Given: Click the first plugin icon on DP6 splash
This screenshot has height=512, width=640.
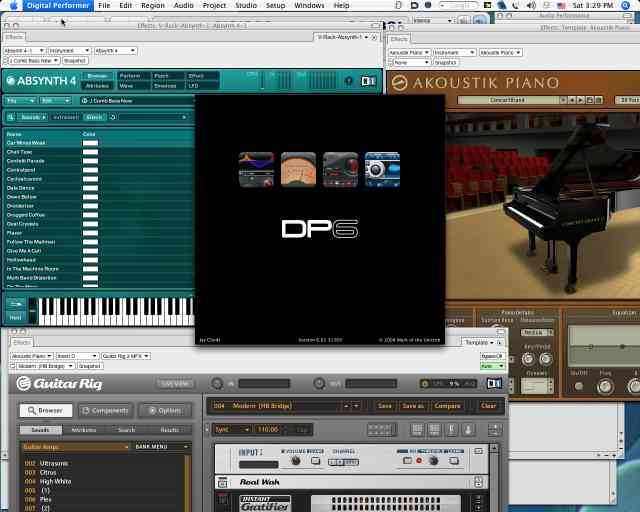Looking at the screenshot, I should pyautogui.click(x=256, y=169).
